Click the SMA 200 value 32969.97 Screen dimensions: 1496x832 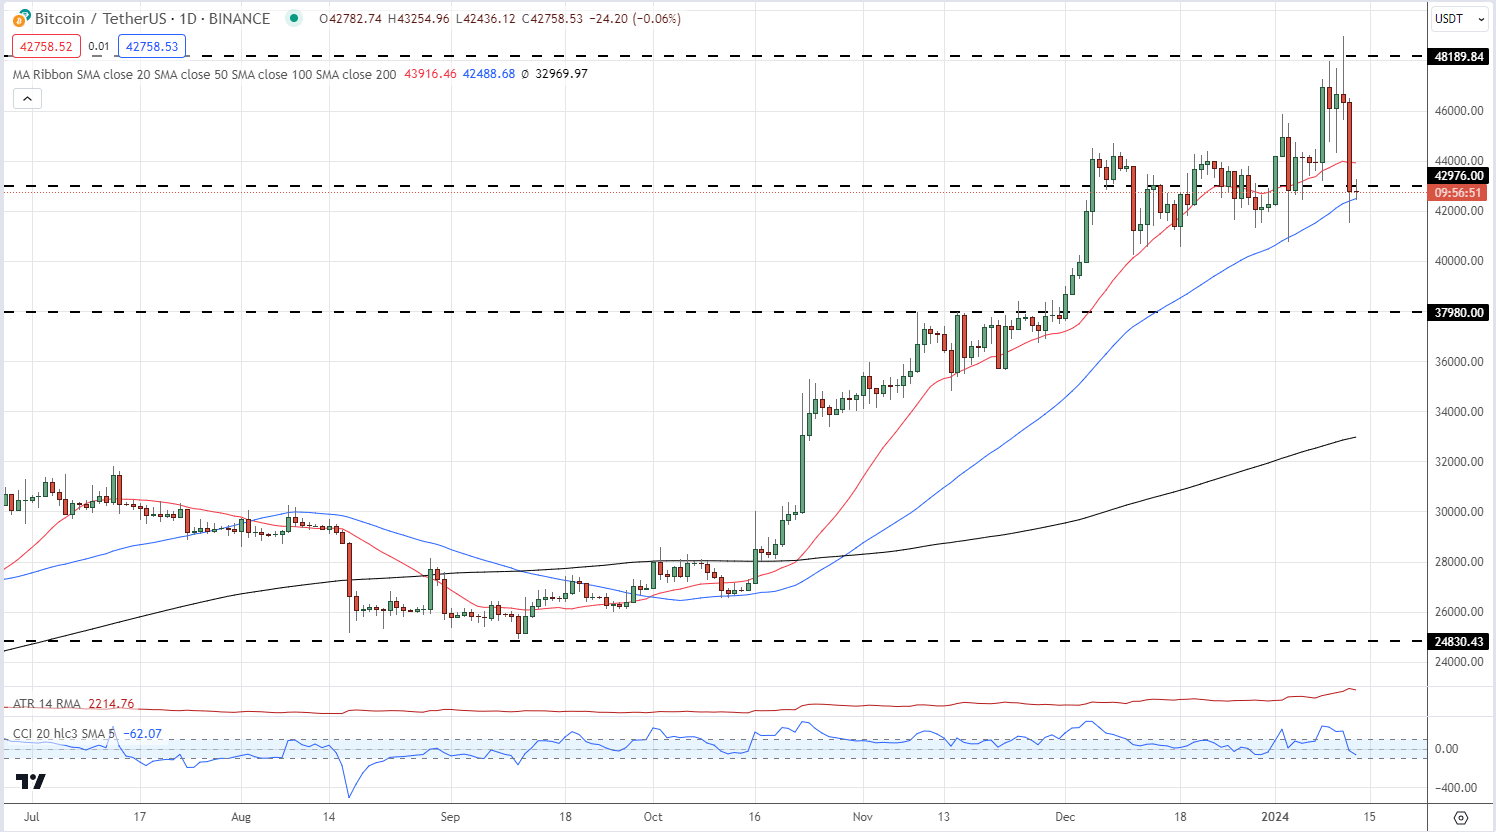point(561,74)
